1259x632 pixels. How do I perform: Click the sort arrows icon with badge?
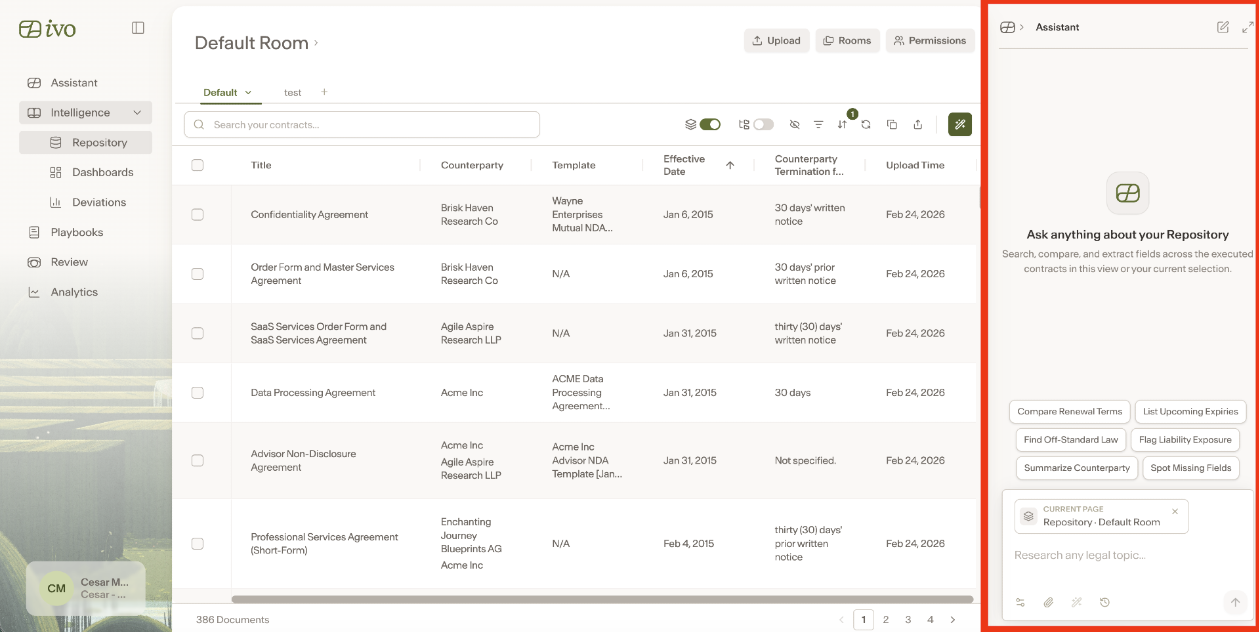(x=842, y=125)
